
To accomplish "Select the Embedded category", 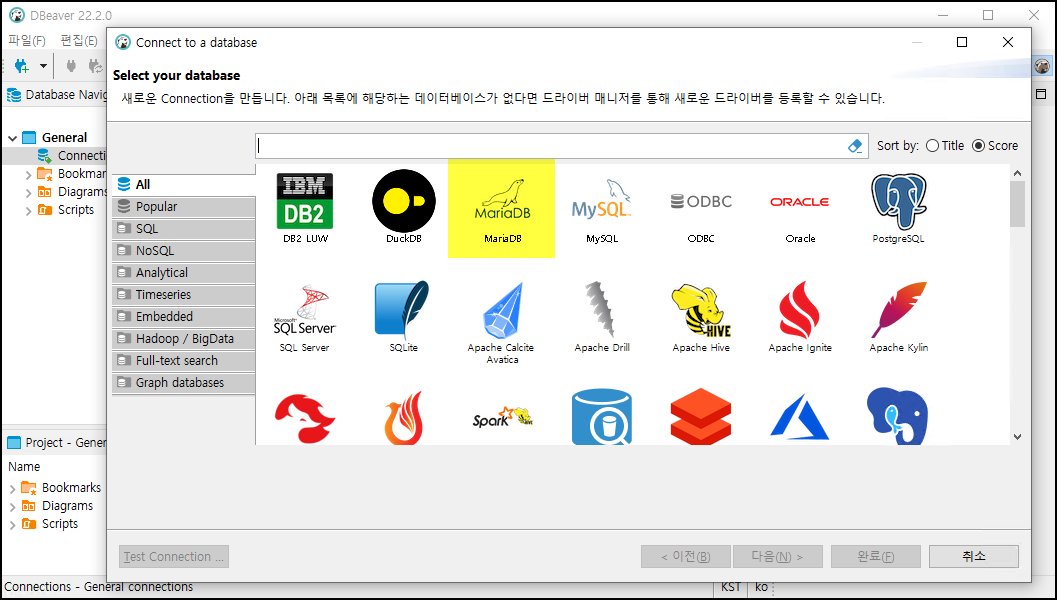I will click(183, 317).
